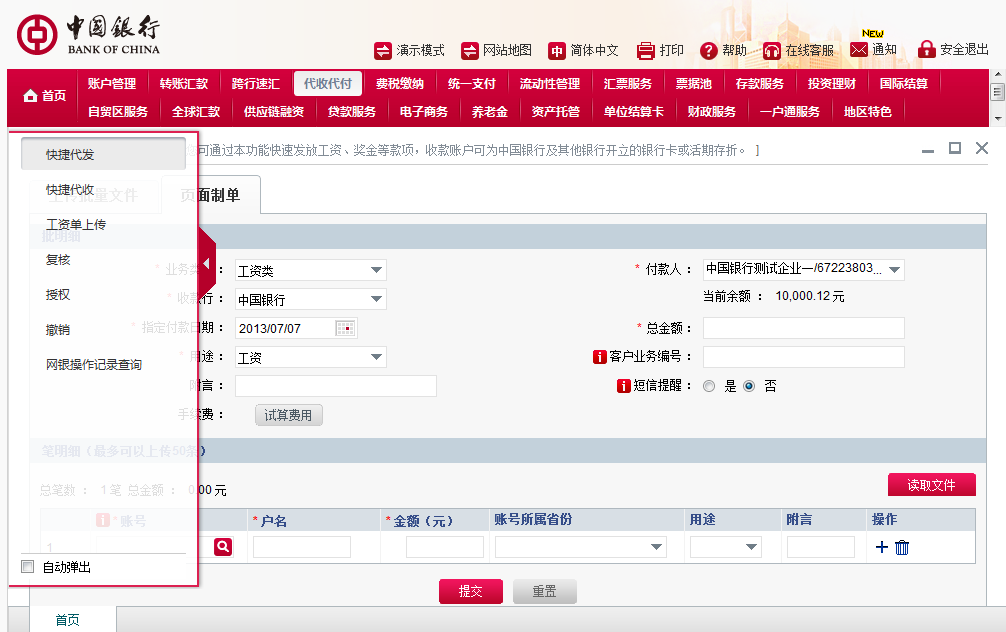The width and height of the screenshot is (1006, 632).
Task: Switch to the 页面制单 tab
Action: tap(219, 196)
